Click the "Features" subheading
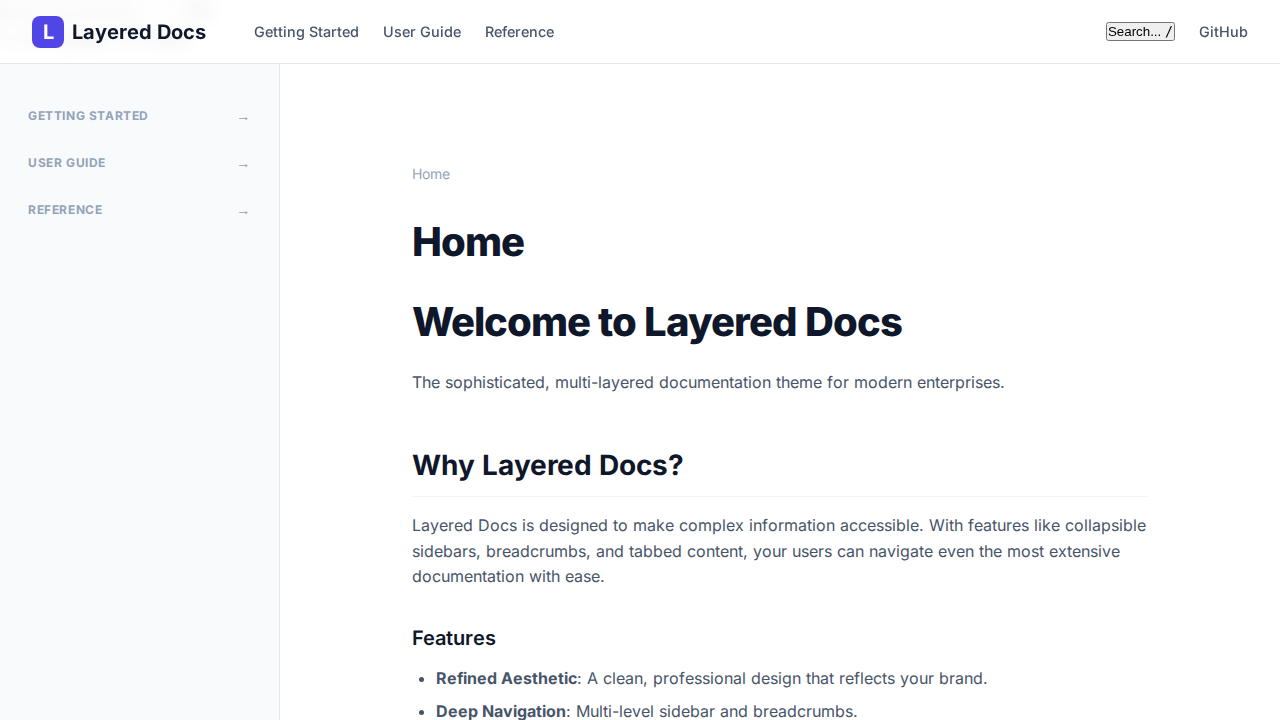This screenshot has width=1280, height=720. [x=453, y=638]
